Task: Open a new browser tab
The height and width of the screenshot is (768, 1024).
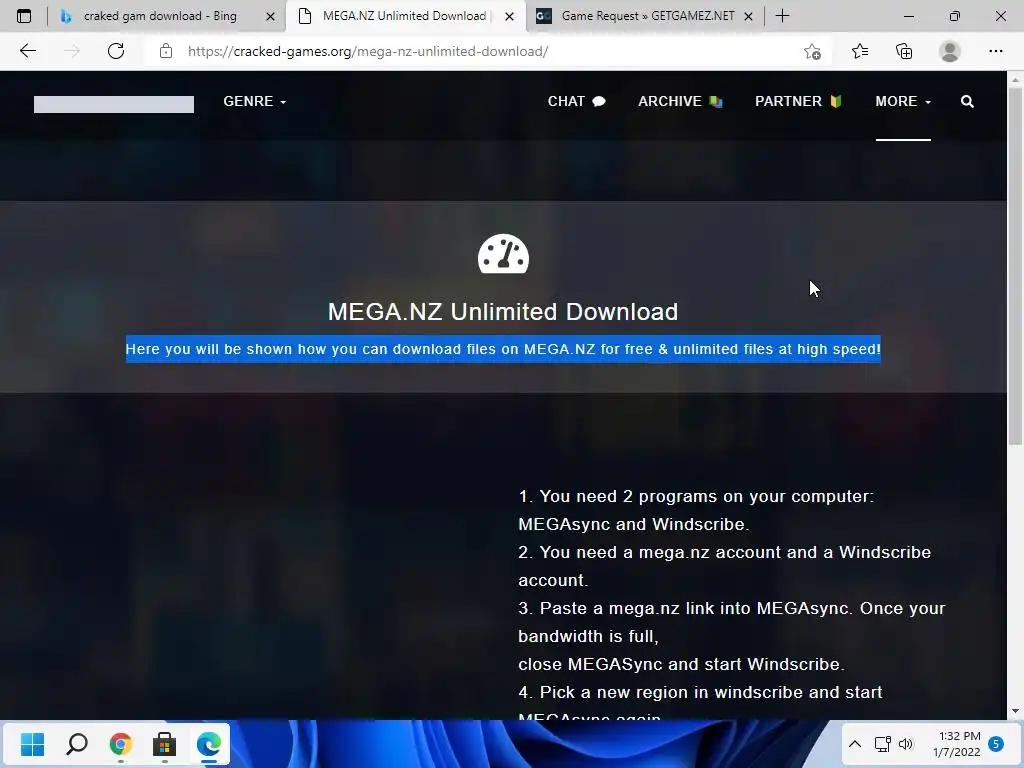Action: coord(782,16)
